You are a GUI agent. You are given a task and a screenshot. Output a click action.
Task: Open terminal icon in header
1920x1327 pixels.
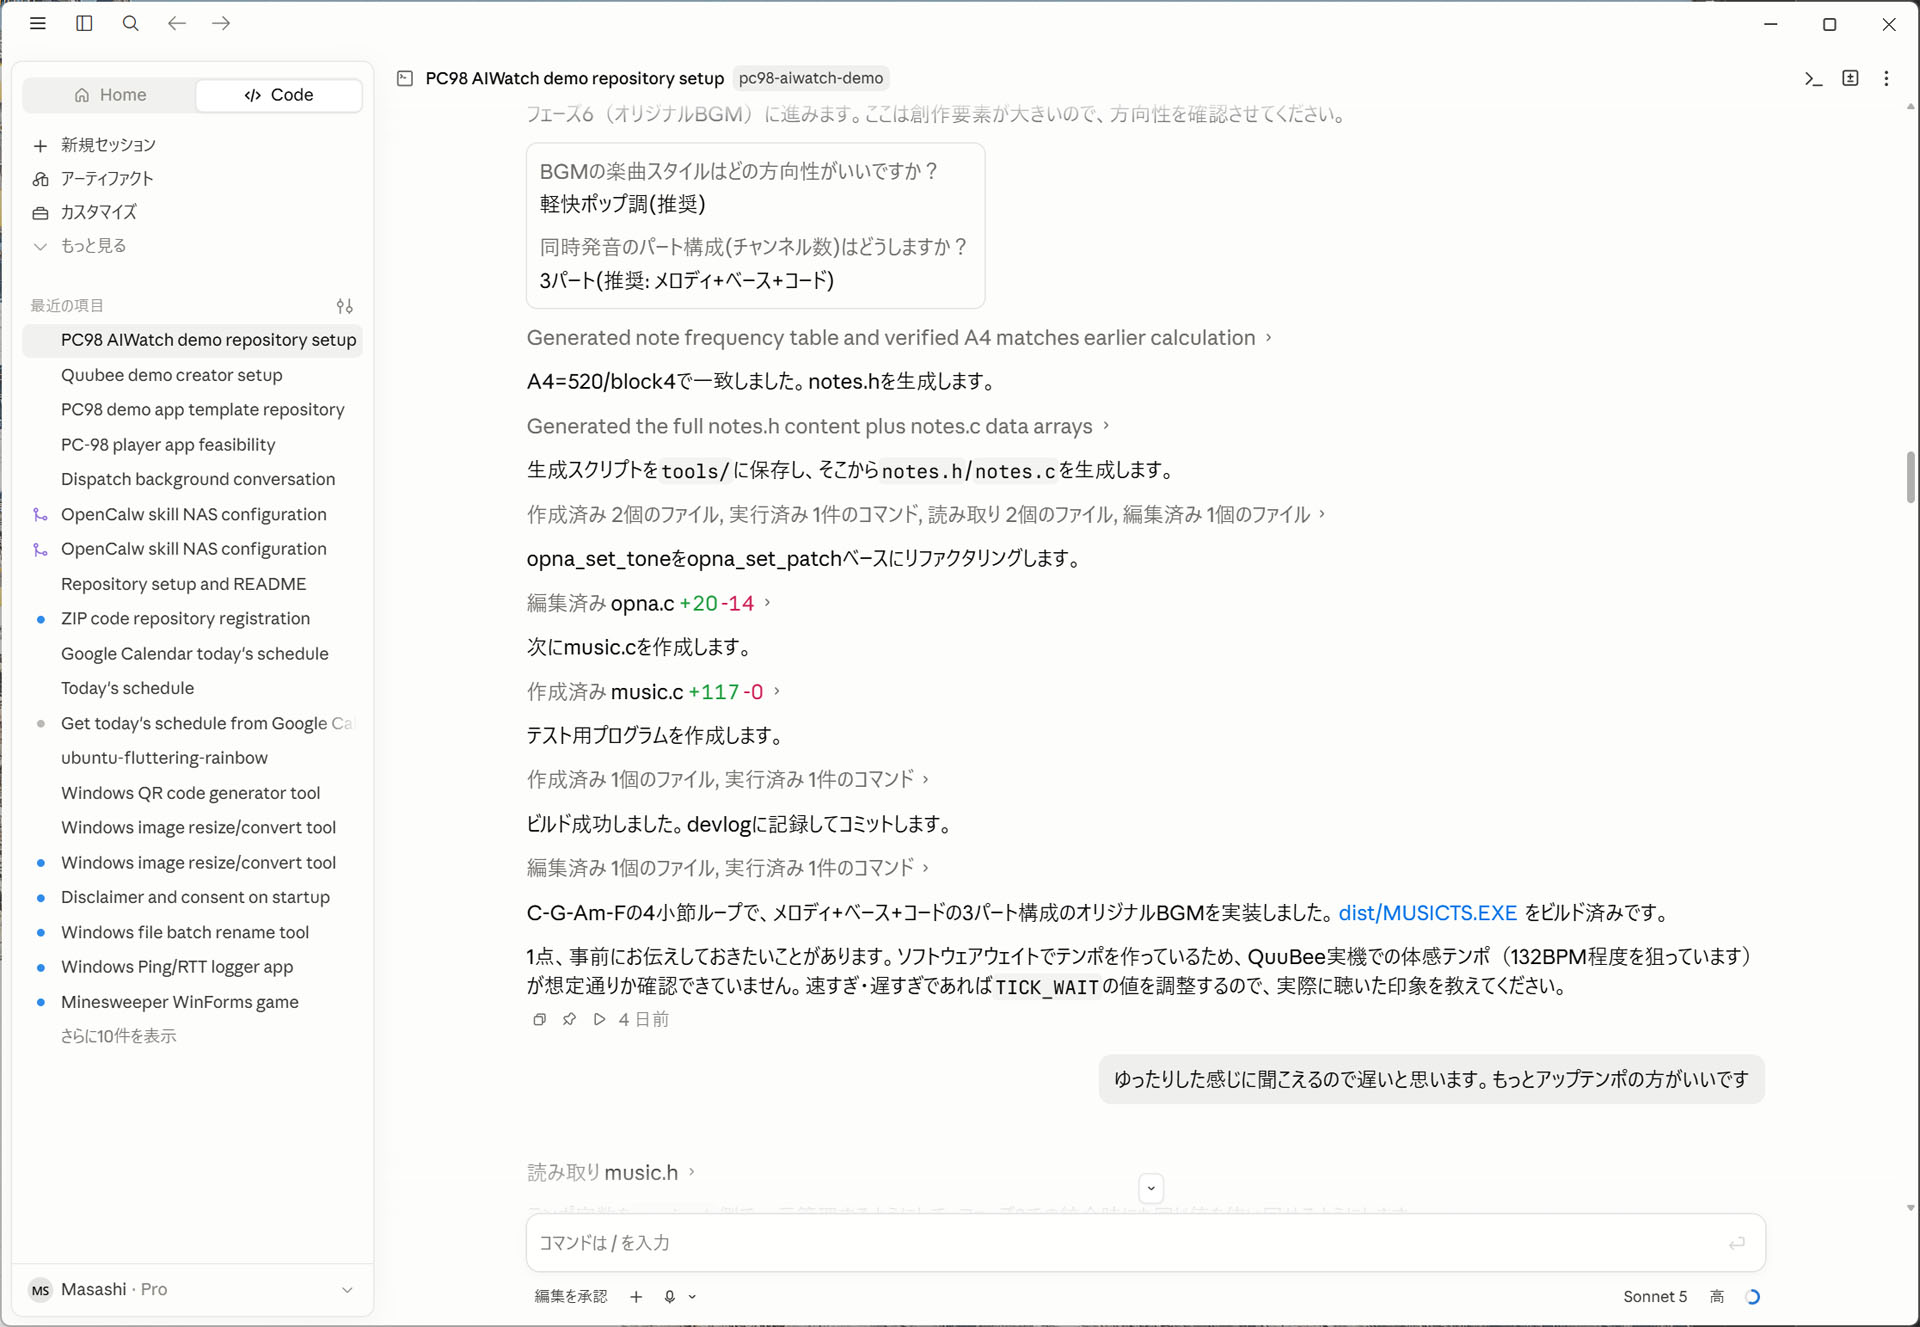tap(1813, 78)
